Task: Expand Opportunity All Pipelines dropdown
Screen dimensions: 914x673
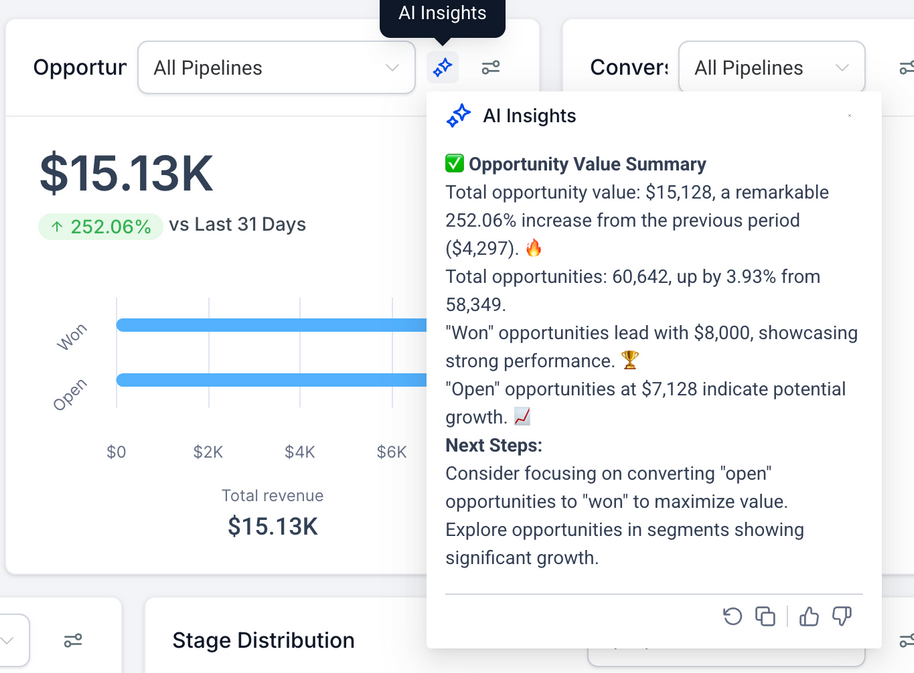Action: [276, 68]
